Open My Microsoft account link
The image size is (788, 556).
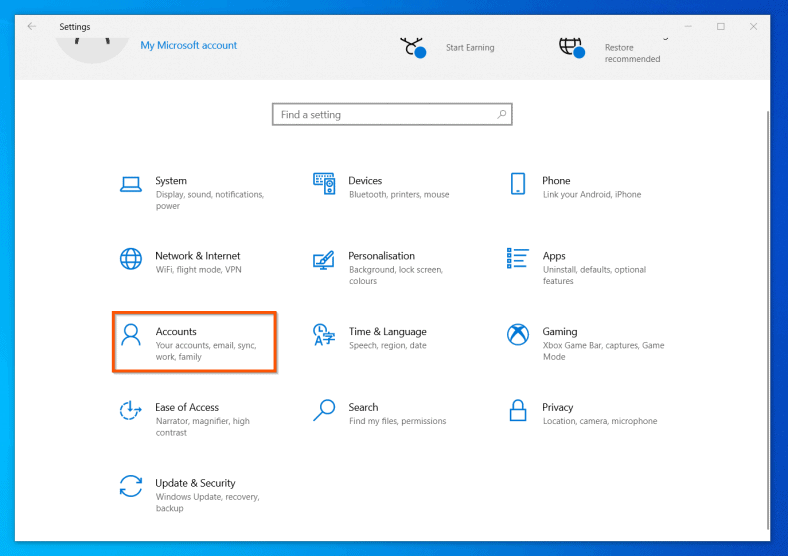[188, 45]
